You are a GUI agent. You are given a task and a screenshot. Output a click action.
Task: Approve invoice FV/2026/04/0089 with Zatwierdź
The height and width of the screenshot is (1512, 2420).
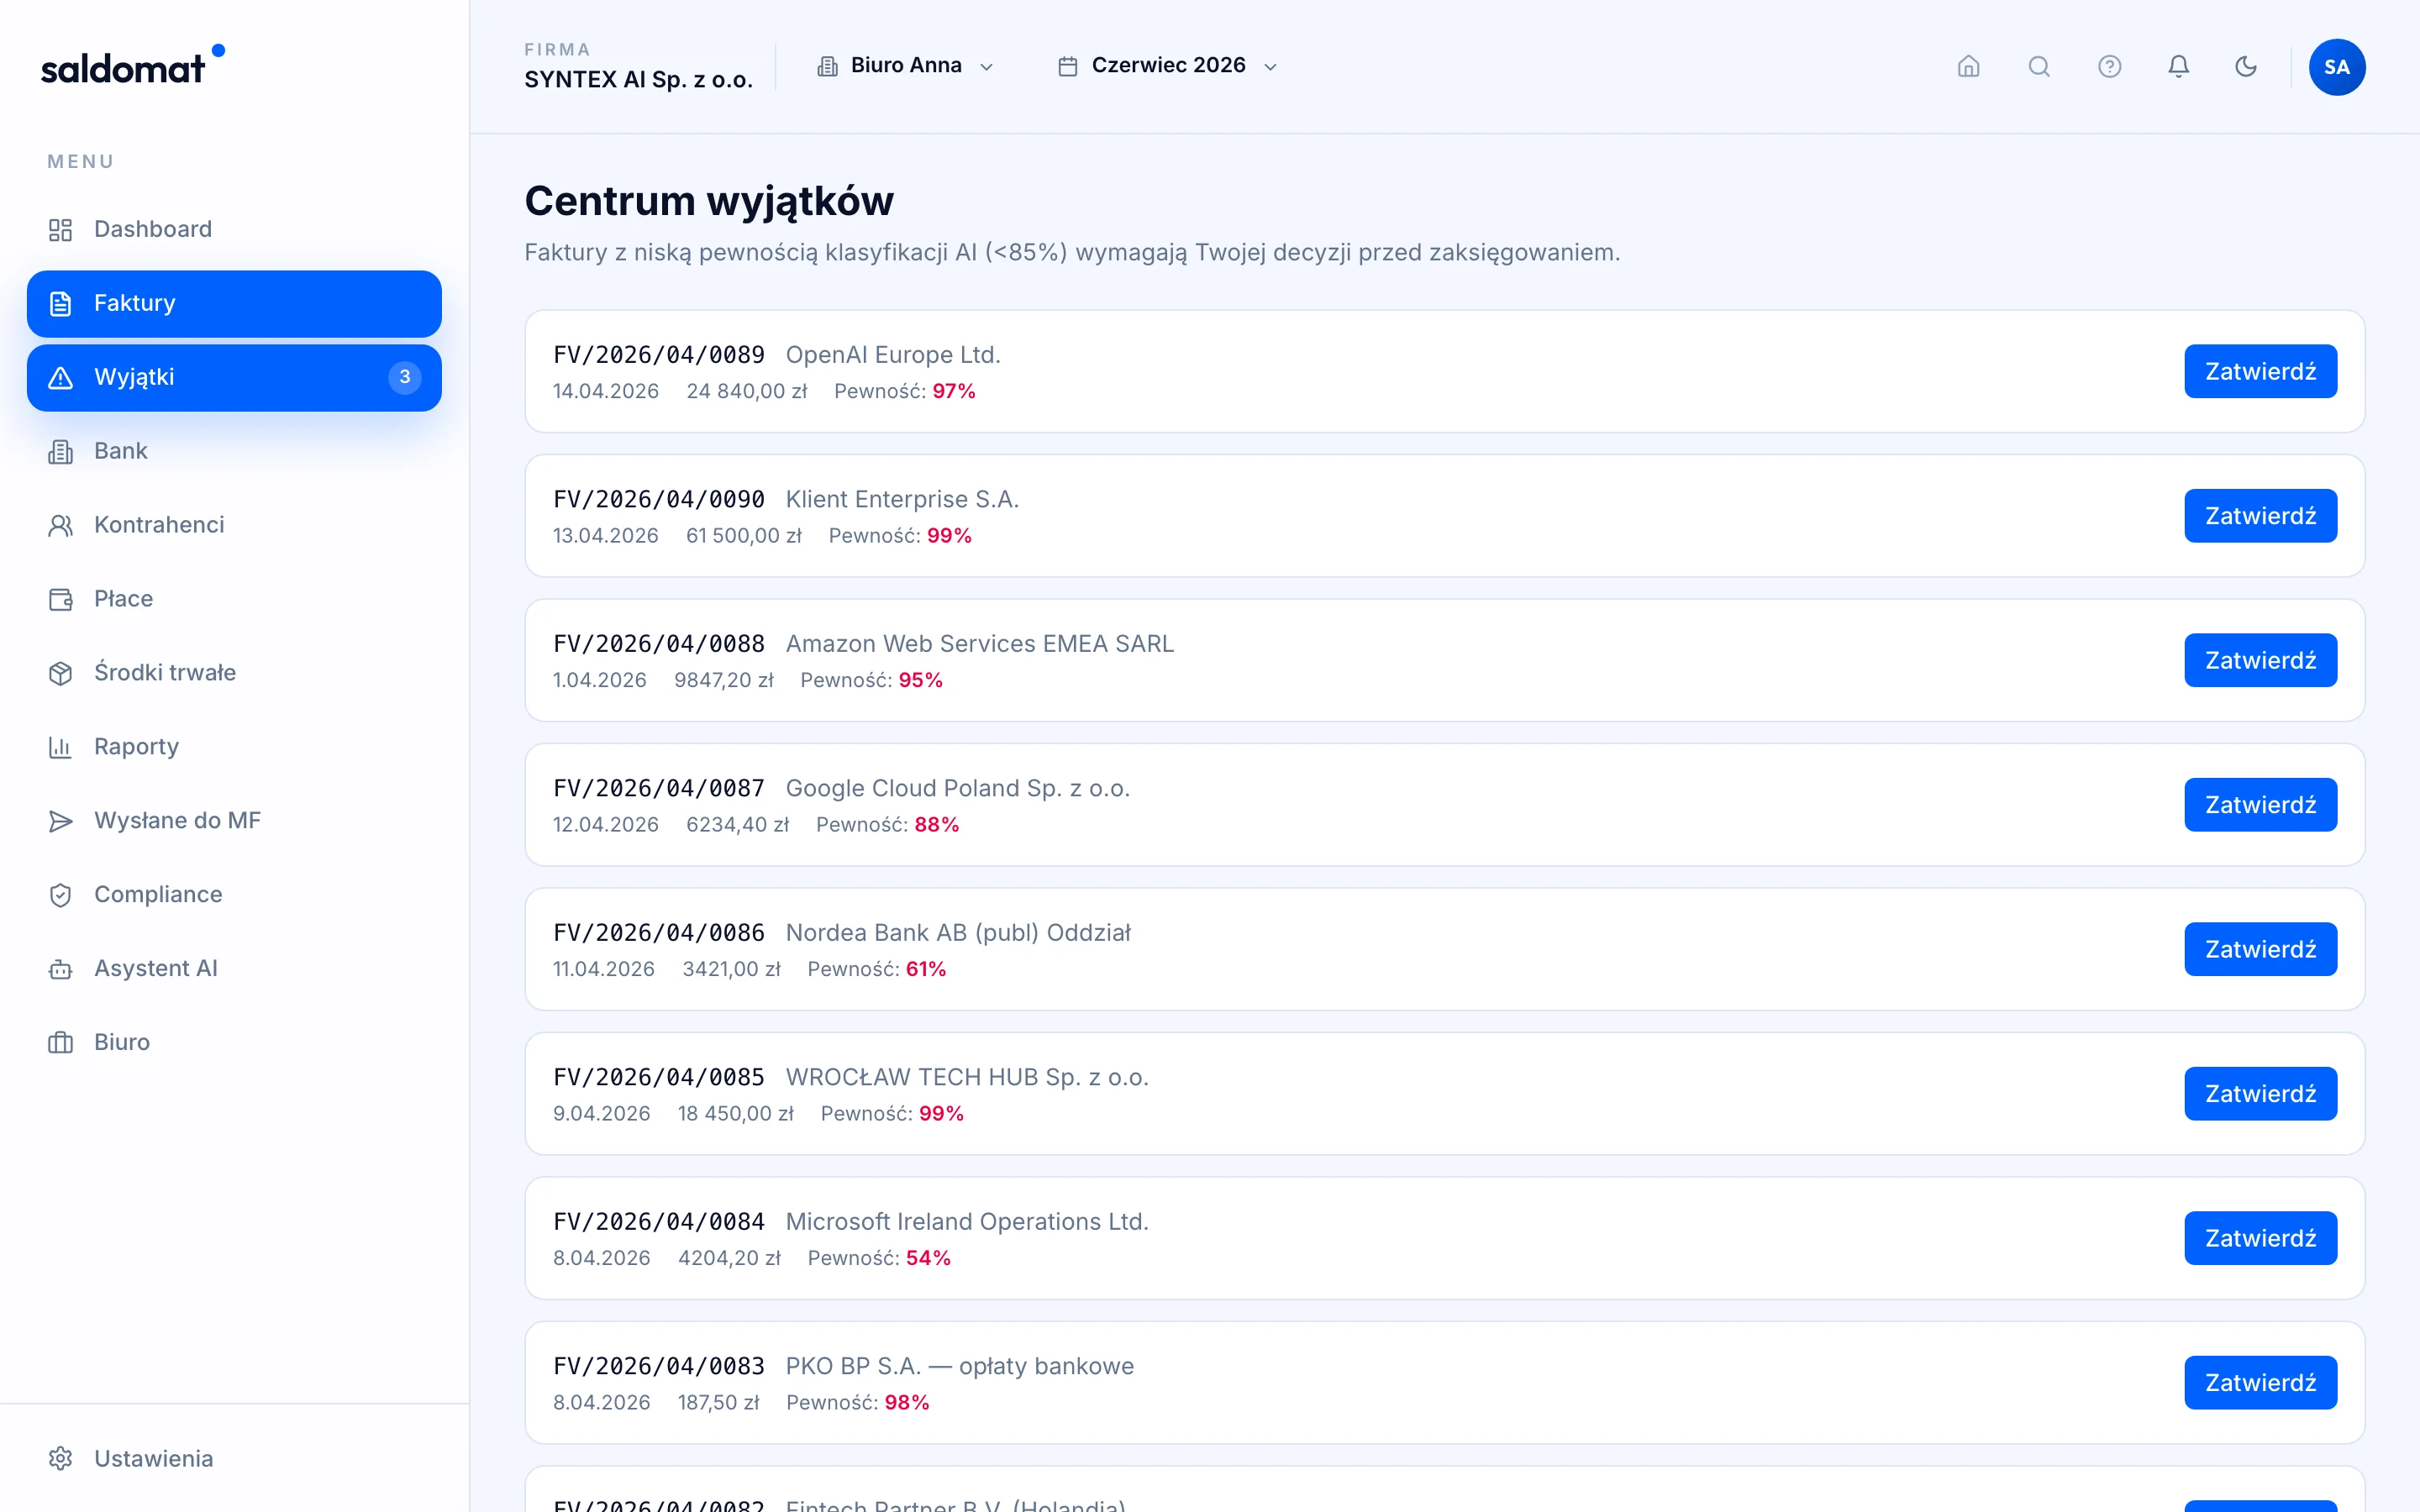(2260, 372)
